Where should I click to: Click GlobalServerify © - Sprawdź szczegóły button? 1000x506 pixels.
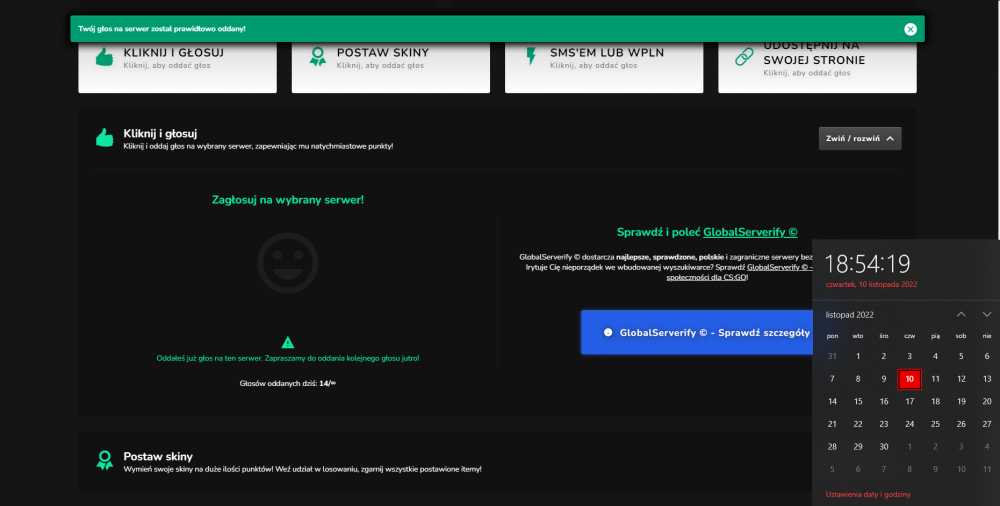696,332
